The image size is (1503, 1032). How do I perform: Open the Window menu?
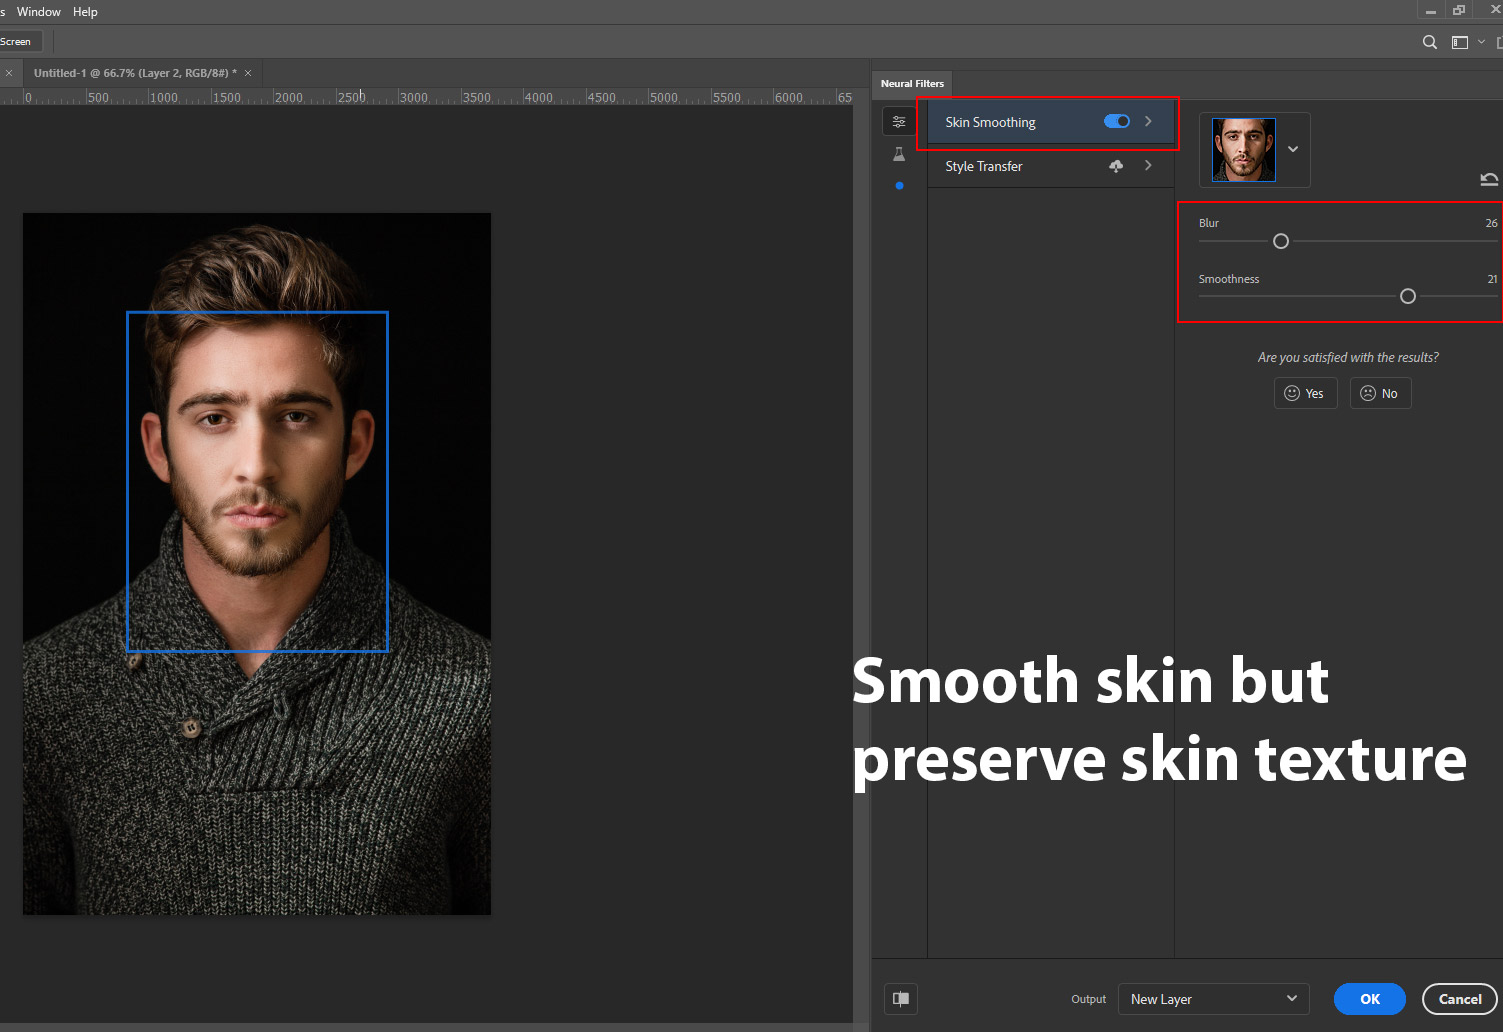click(x=39, y=12)
